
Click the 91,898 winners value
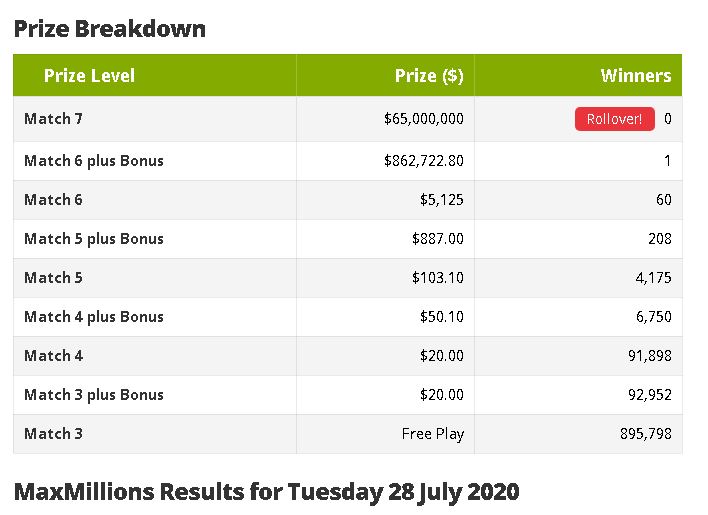click(x=650, y=356)
